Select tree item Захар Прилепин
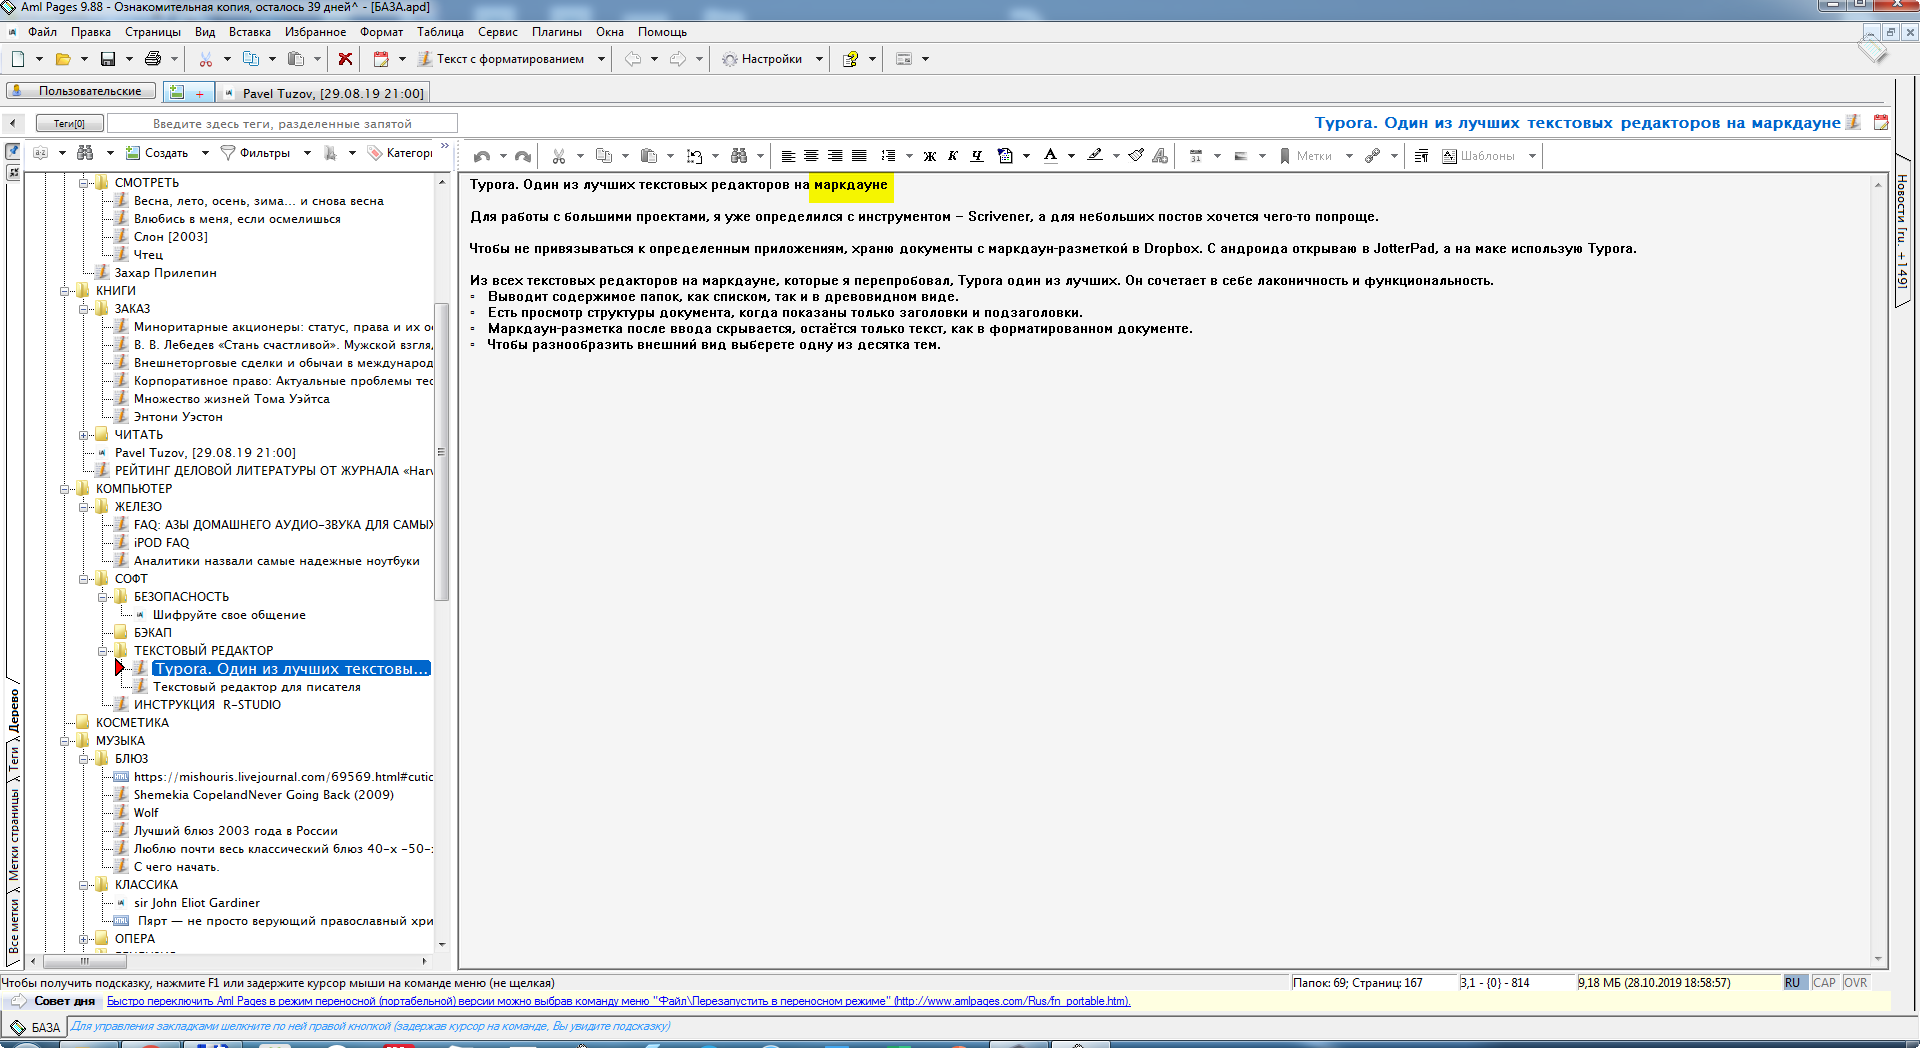The width and height of the screenshot is (1920, 1048). coord(165,273)
